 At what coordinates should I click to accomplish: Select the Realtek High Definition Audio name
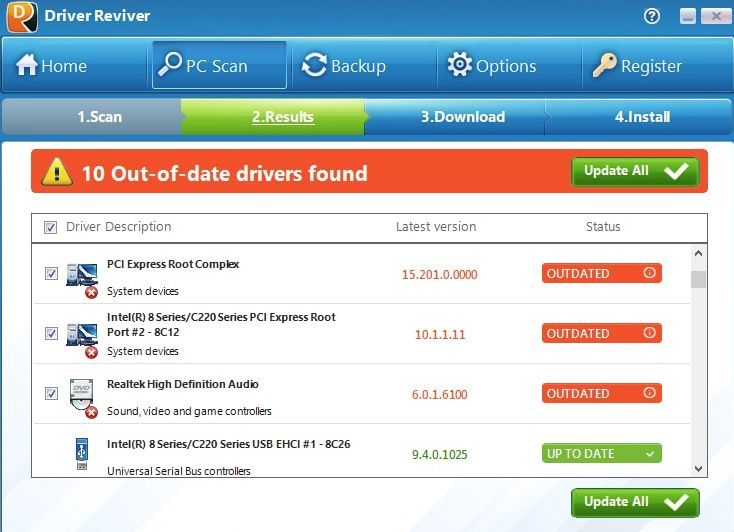tap(183, 384)
